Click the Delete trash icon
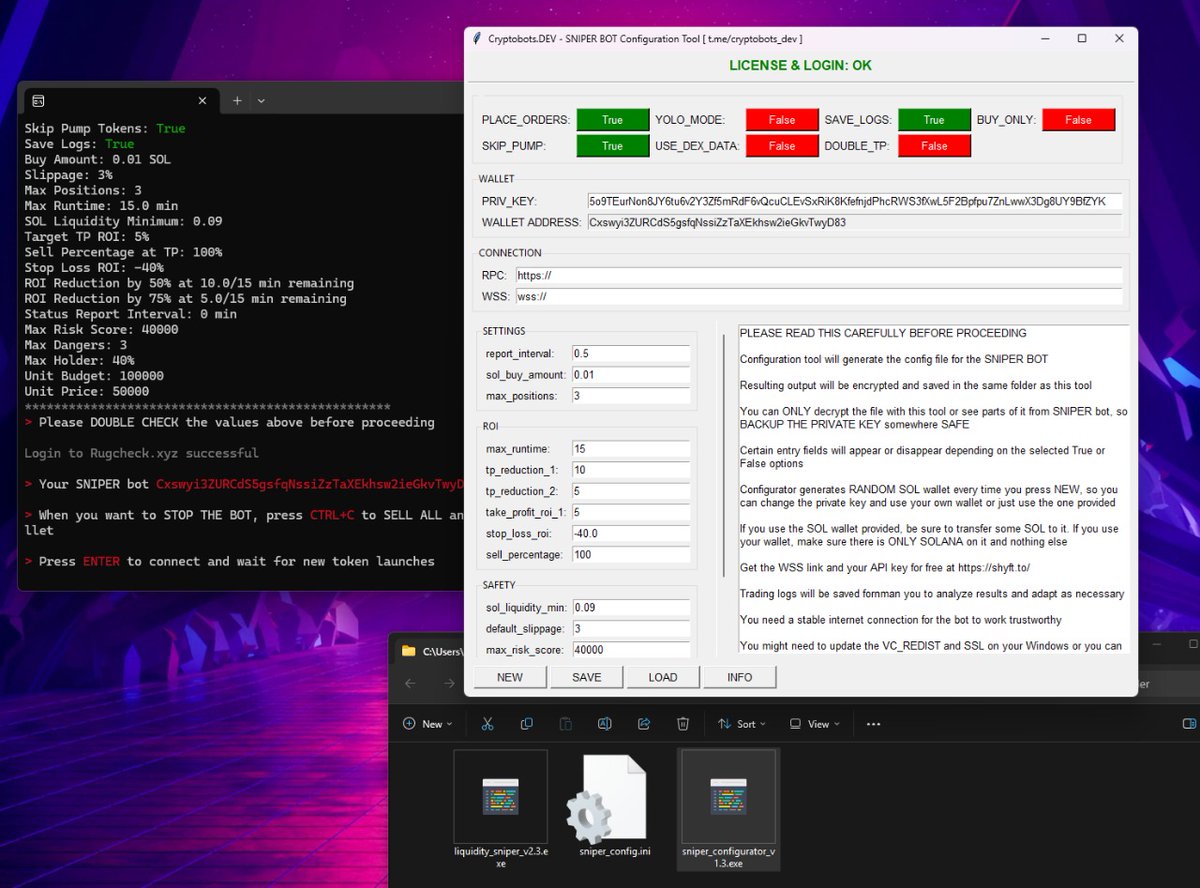This screenshot has height=888, width=1200. click(x=683, y=724)
